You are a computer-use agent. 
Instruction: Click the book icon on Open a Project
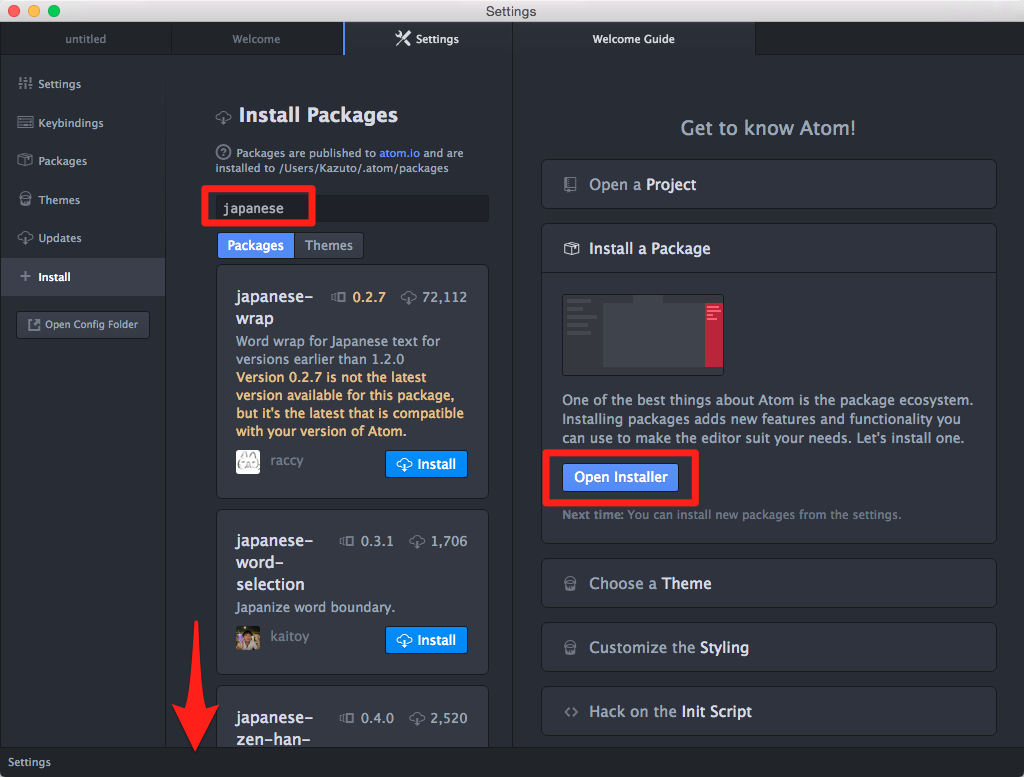point(570,185)
